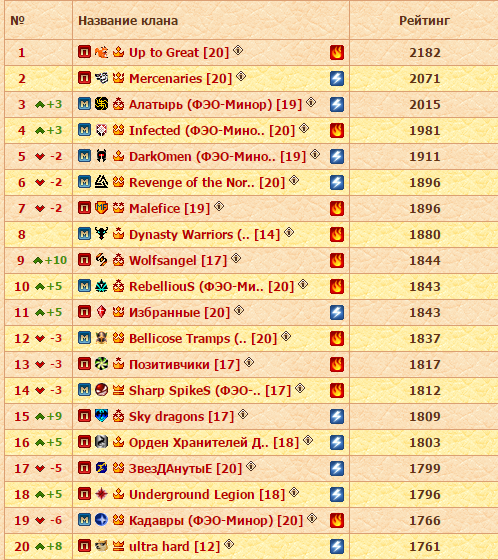Click the clan emblem beside Алатырь

click(101, 104)
